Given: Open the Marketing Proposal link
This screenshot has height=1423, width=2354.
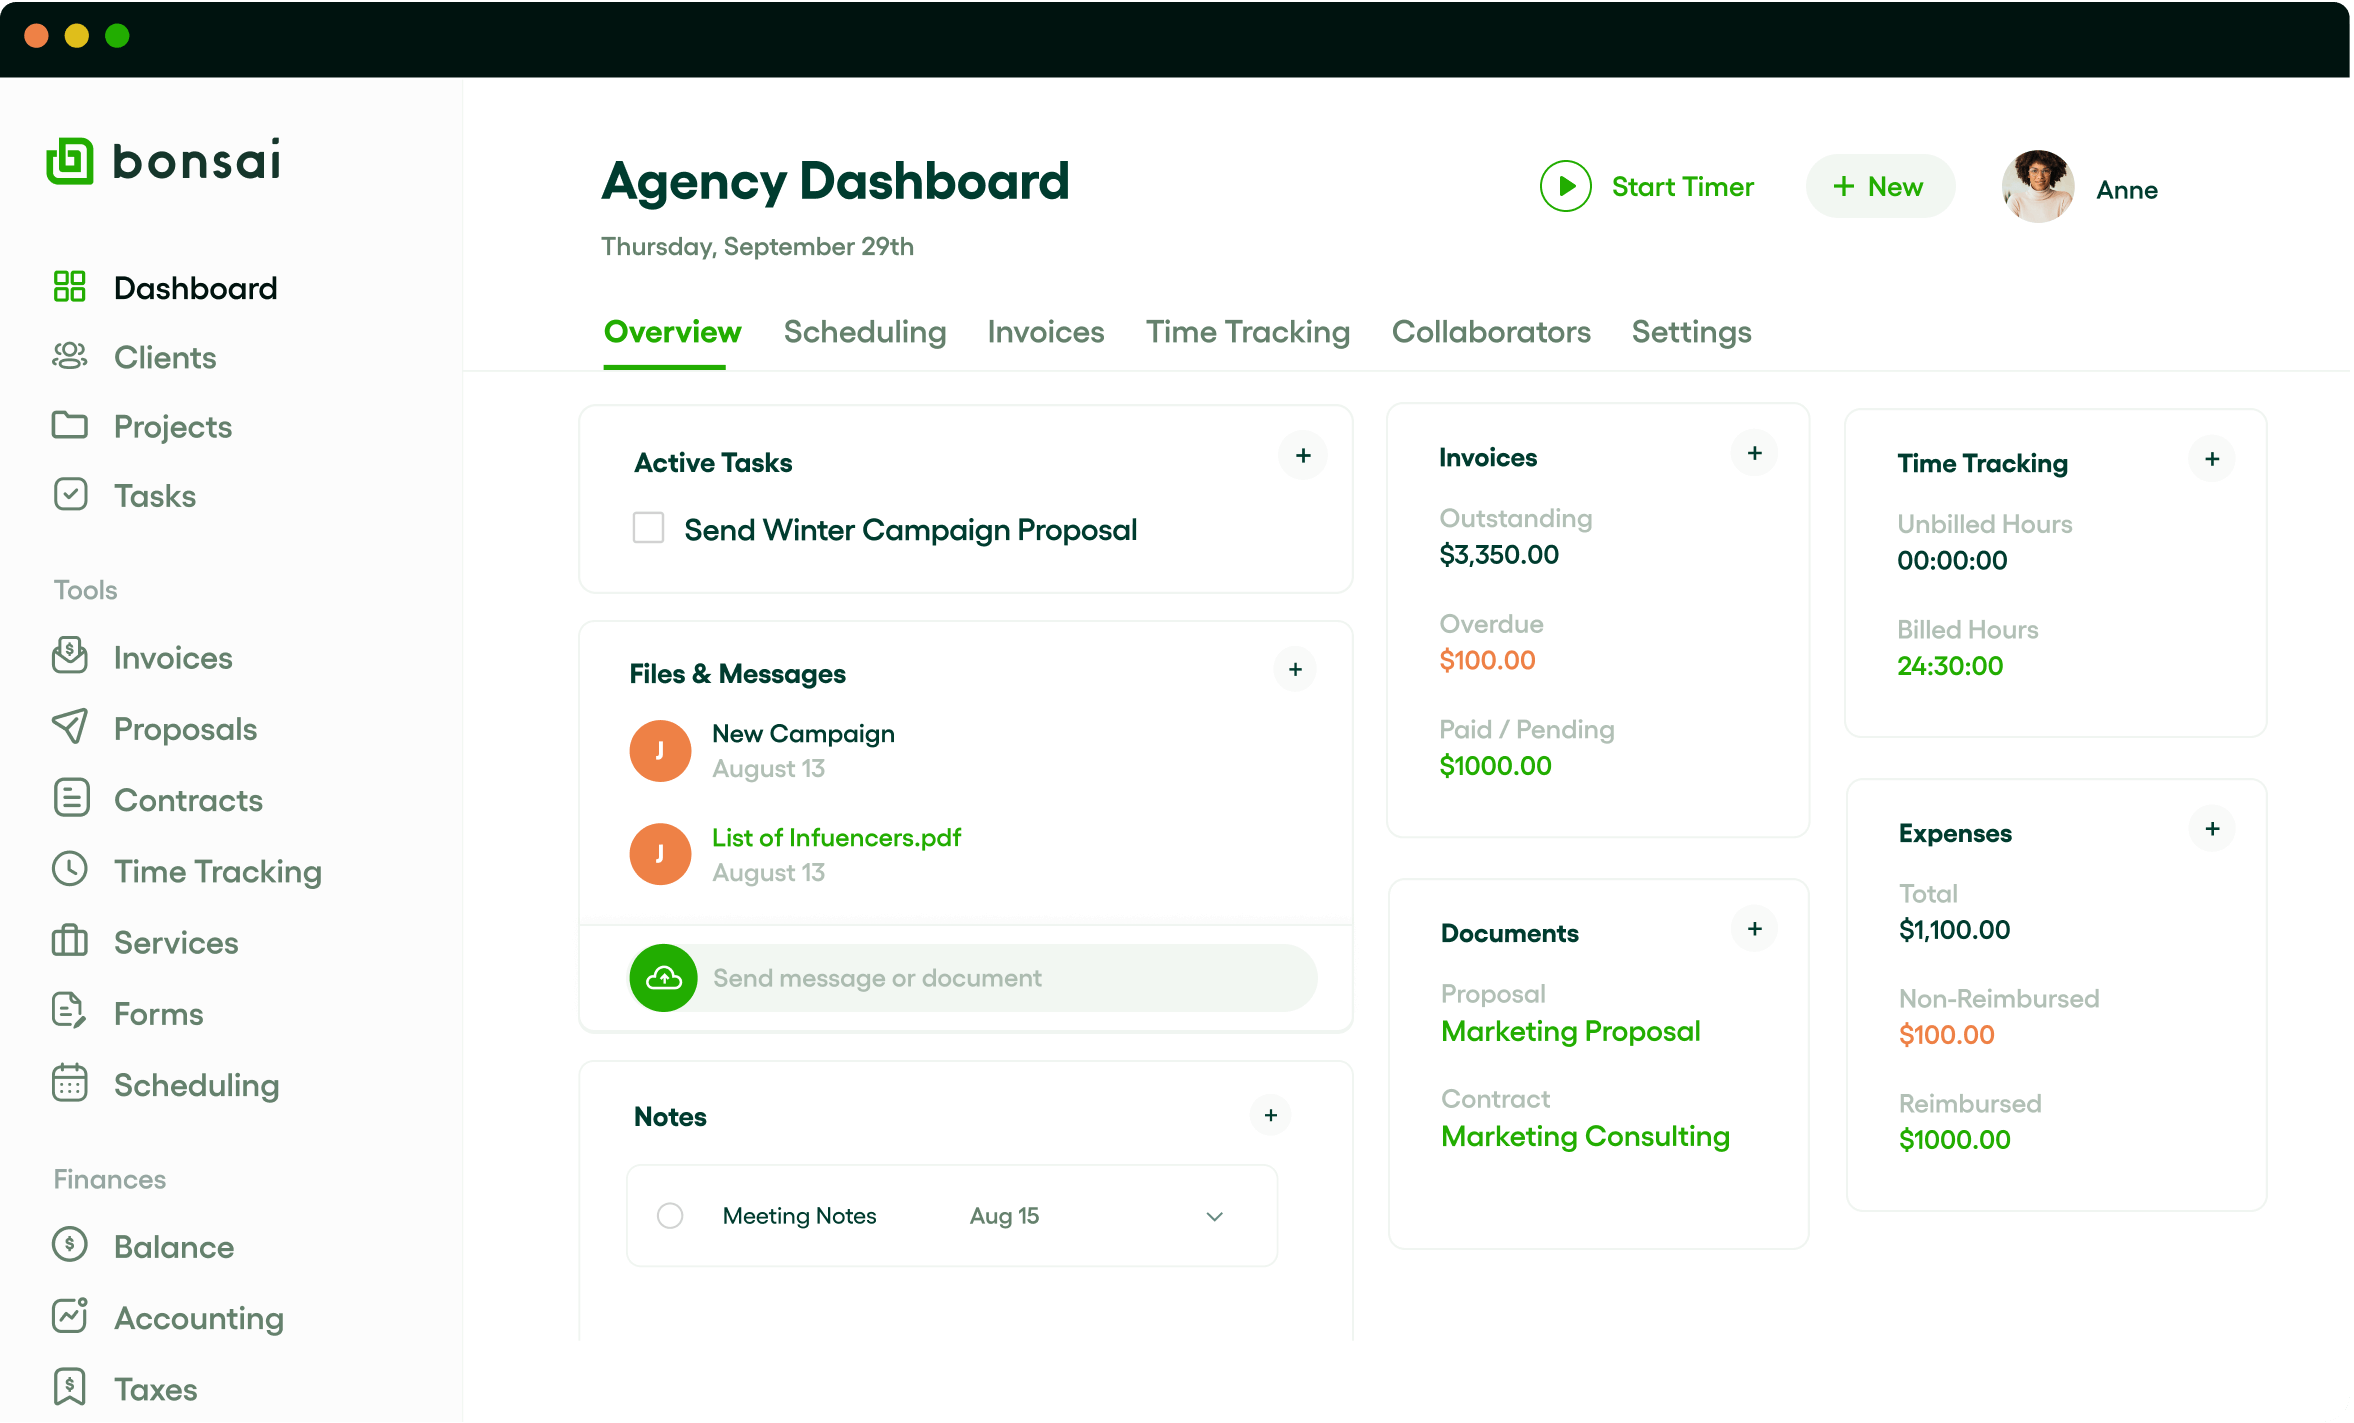Looking at the screenshot, I should tap(1570, 1031).
